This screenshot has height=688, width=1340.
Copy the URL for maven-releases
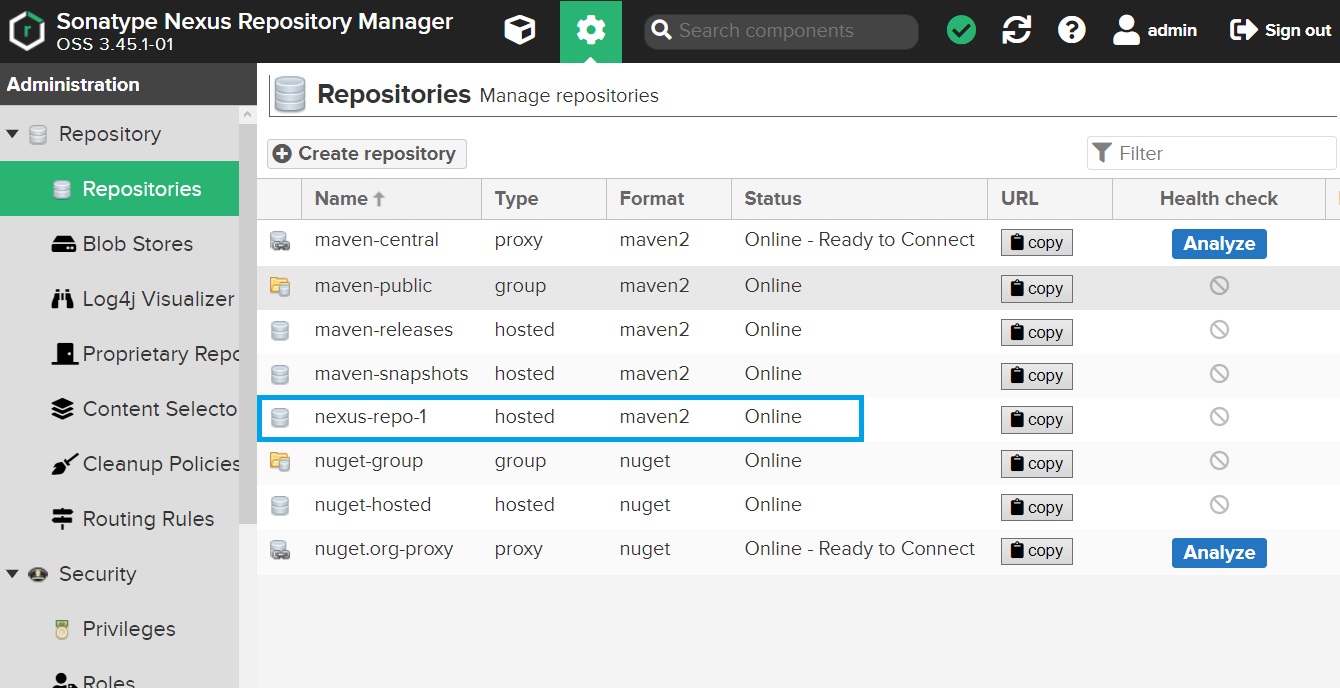[1037, 332]
